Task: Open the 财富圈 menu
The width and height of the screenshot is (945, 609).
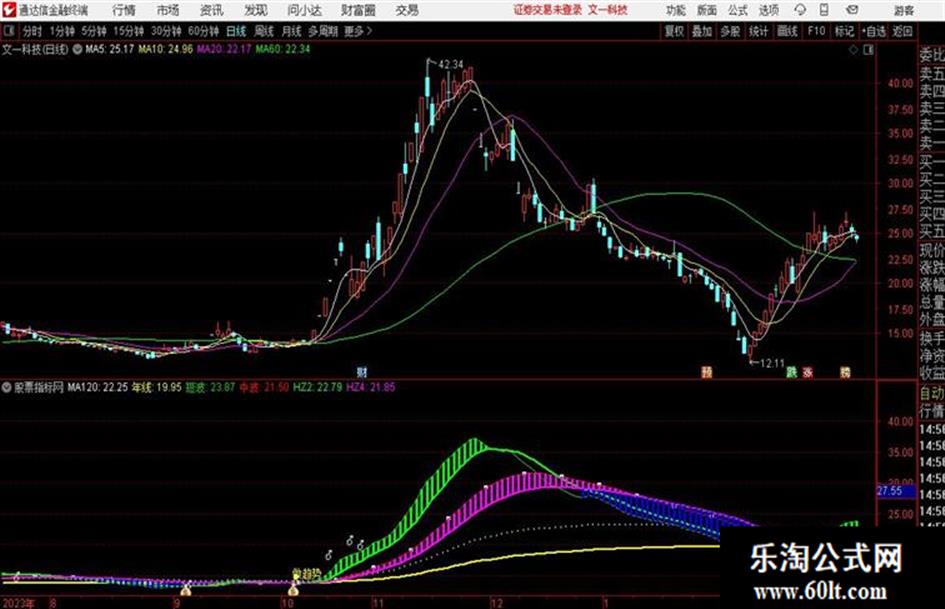Action: click(358, 10)
